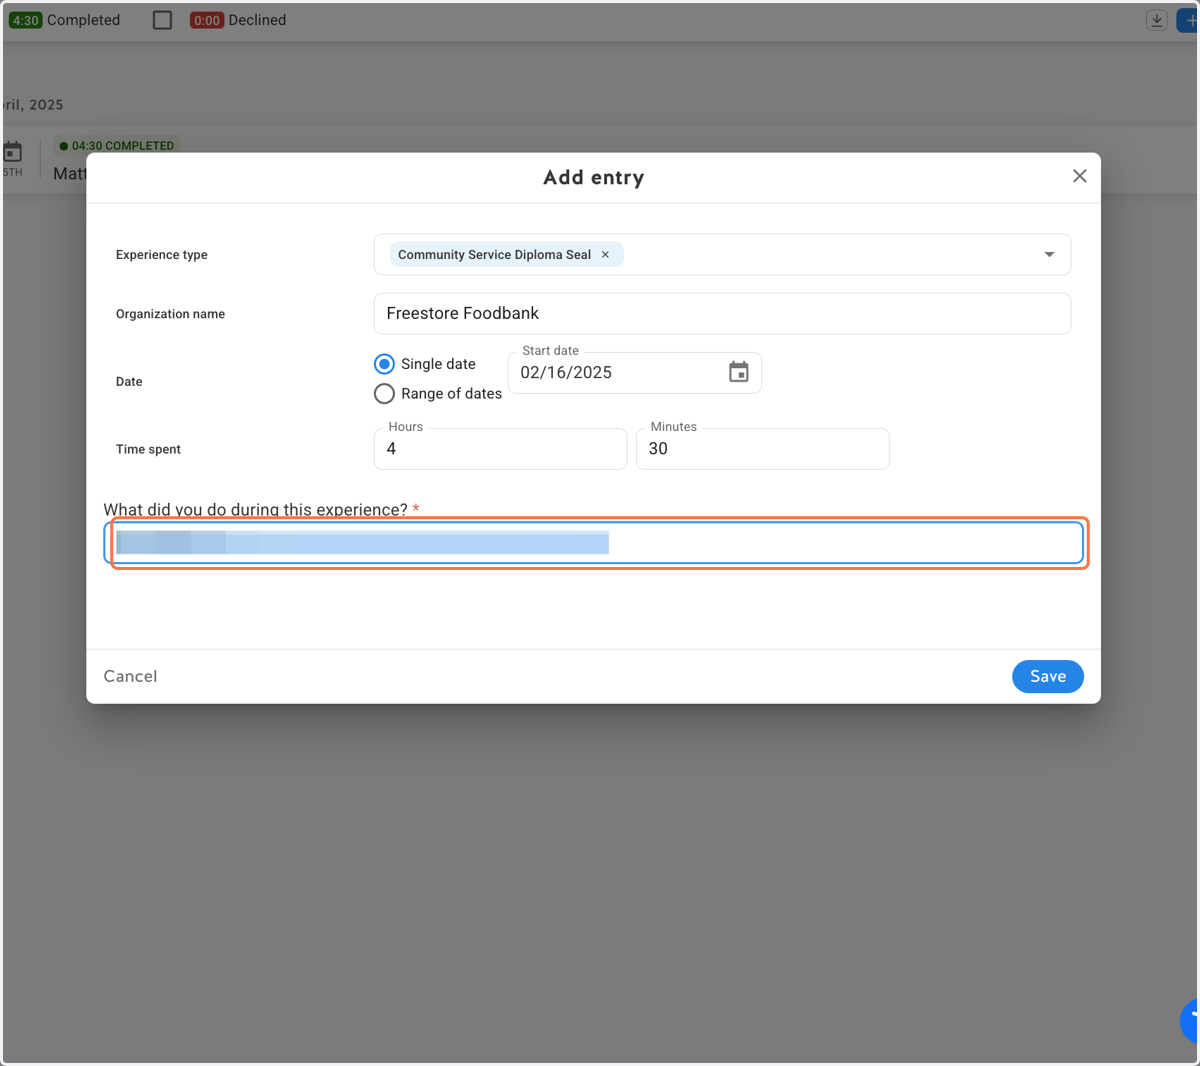Viewport: 1200px width, 1066px height.
Task: Click the Organization name input field
Action: [722, 314]
